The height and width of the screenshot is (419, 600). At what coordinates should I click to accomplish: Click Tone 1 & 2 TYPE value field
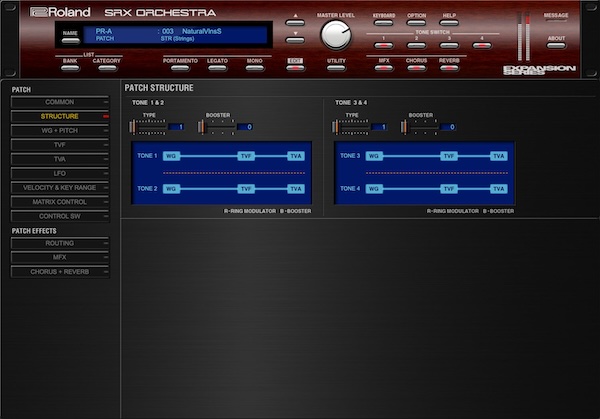[x=176, y=127]
